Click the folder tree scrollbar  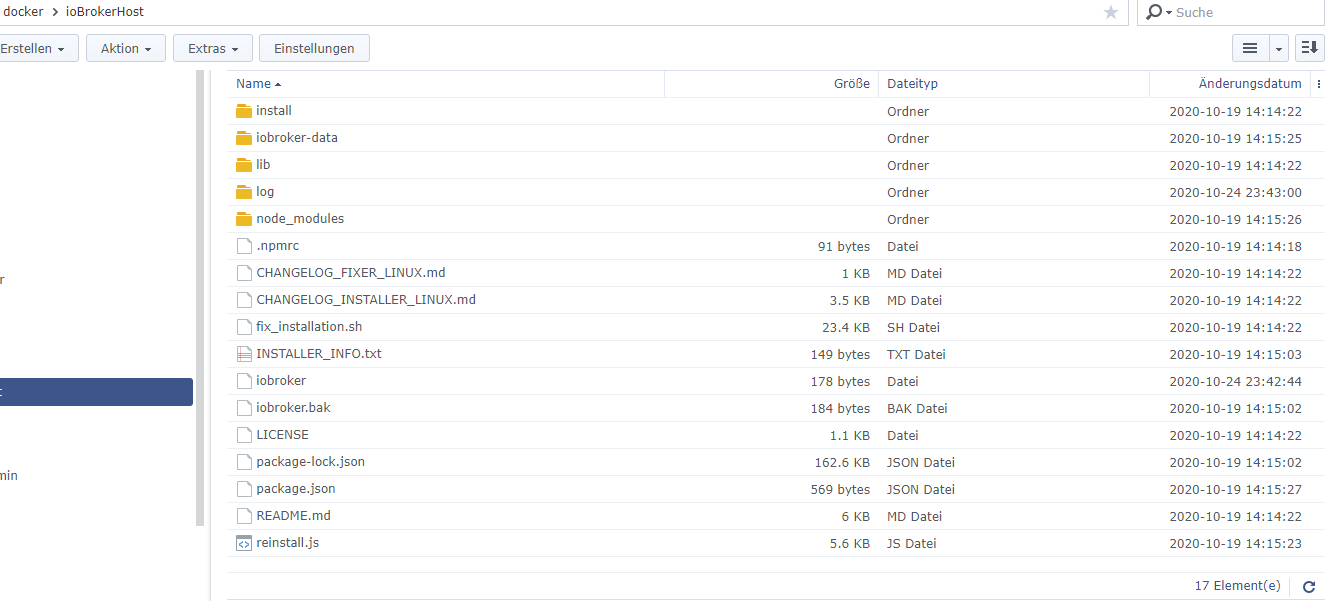[200, 298]
